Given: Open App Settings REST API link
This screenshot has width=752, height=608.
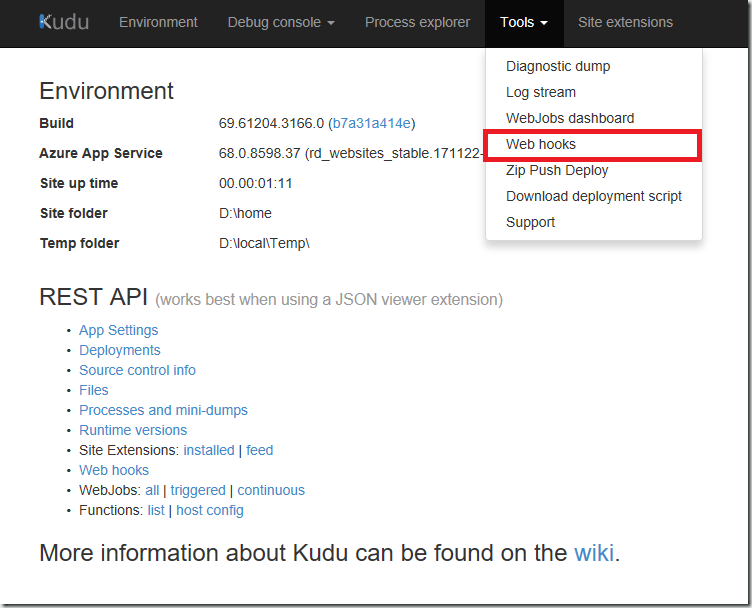Looking at the screenshot, I should (x=118, y=330).
